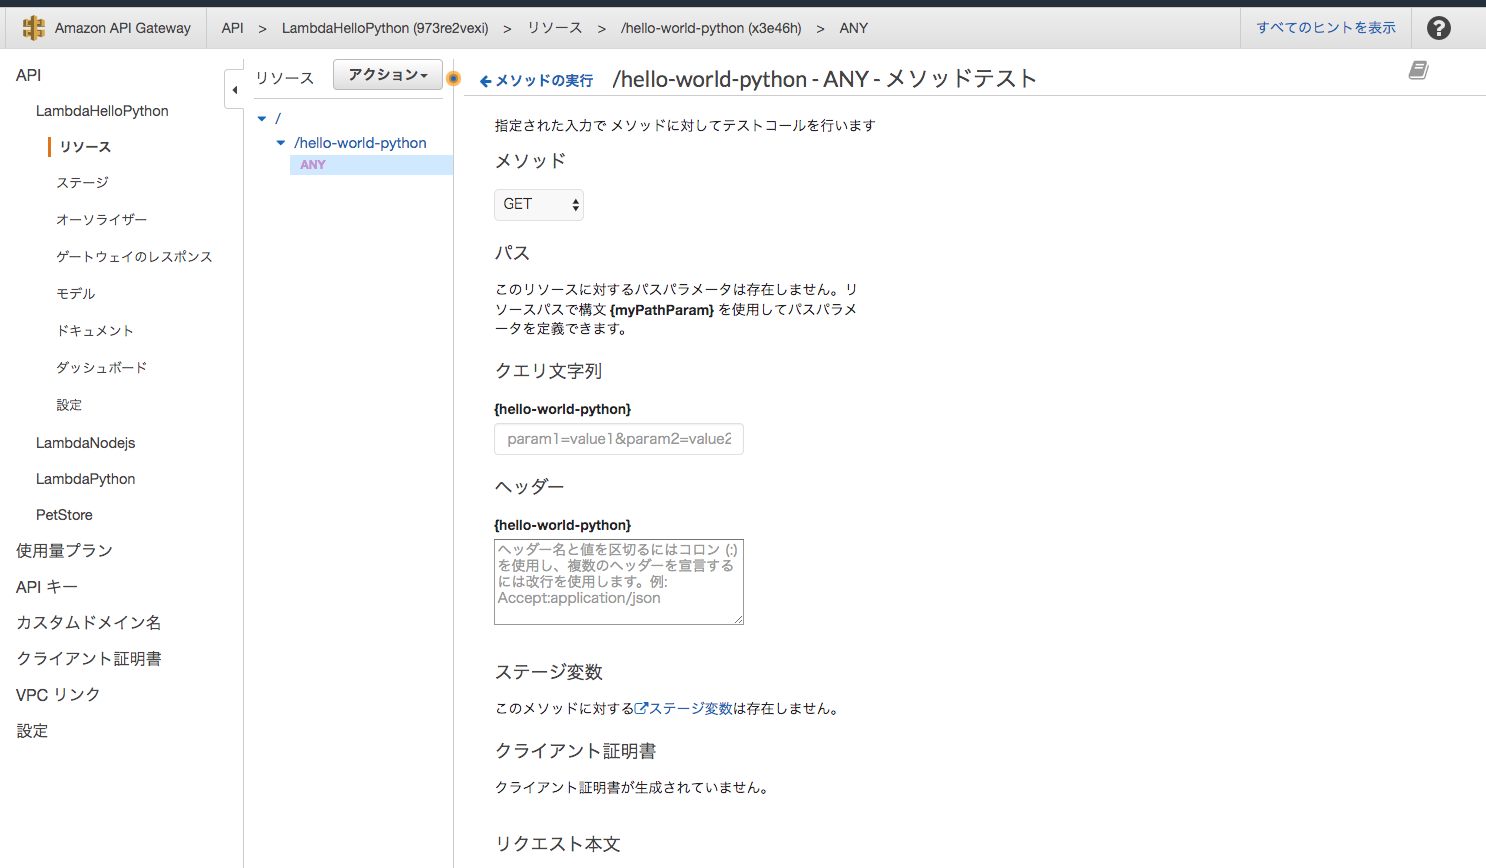Click the ヘッダー section heading
The height and width of the screenshot is (868, 1486).
click(x=529, y=487)
